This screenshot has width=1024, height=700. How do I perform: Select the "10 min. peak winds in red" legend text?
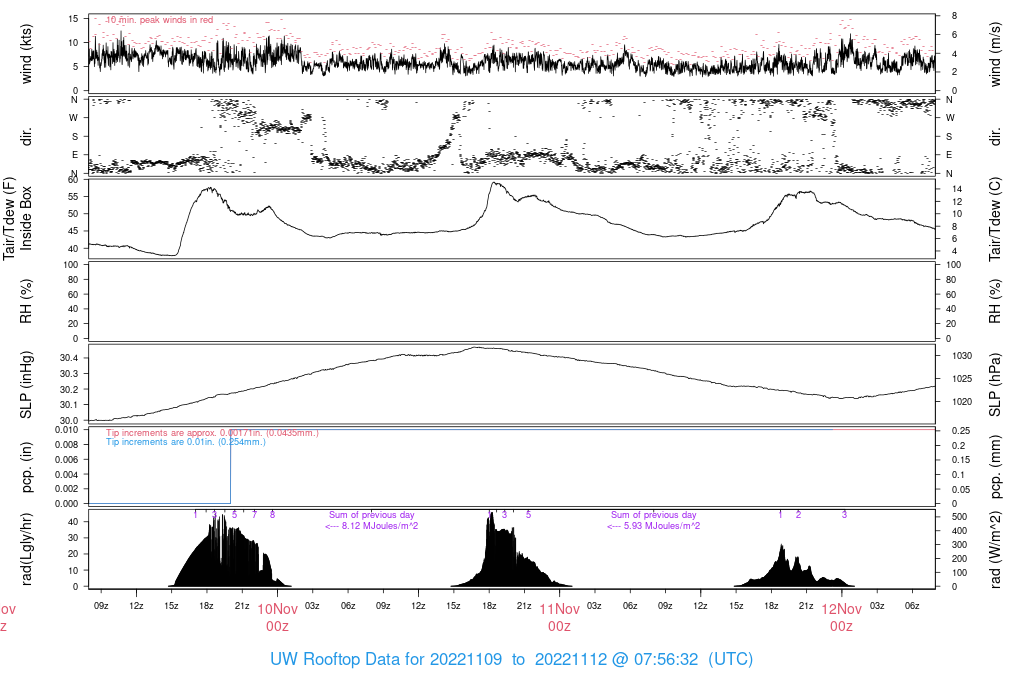[x=159, y=20]
